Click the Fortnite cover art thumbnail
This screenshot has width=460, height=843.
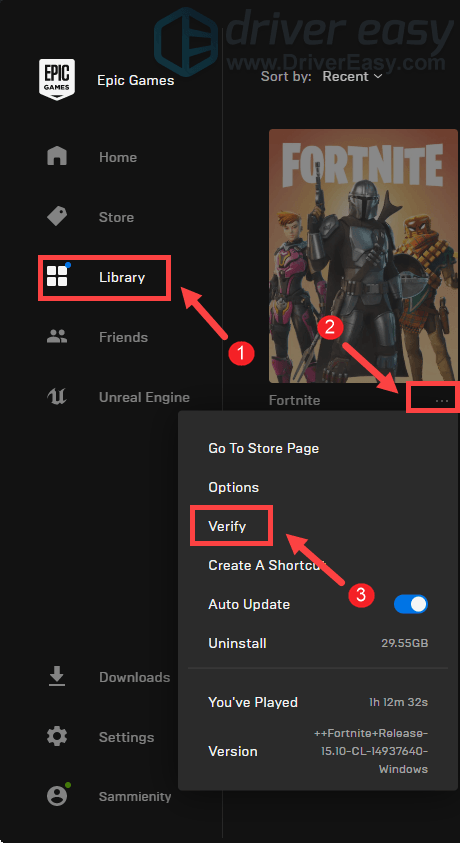pos(364,256)
